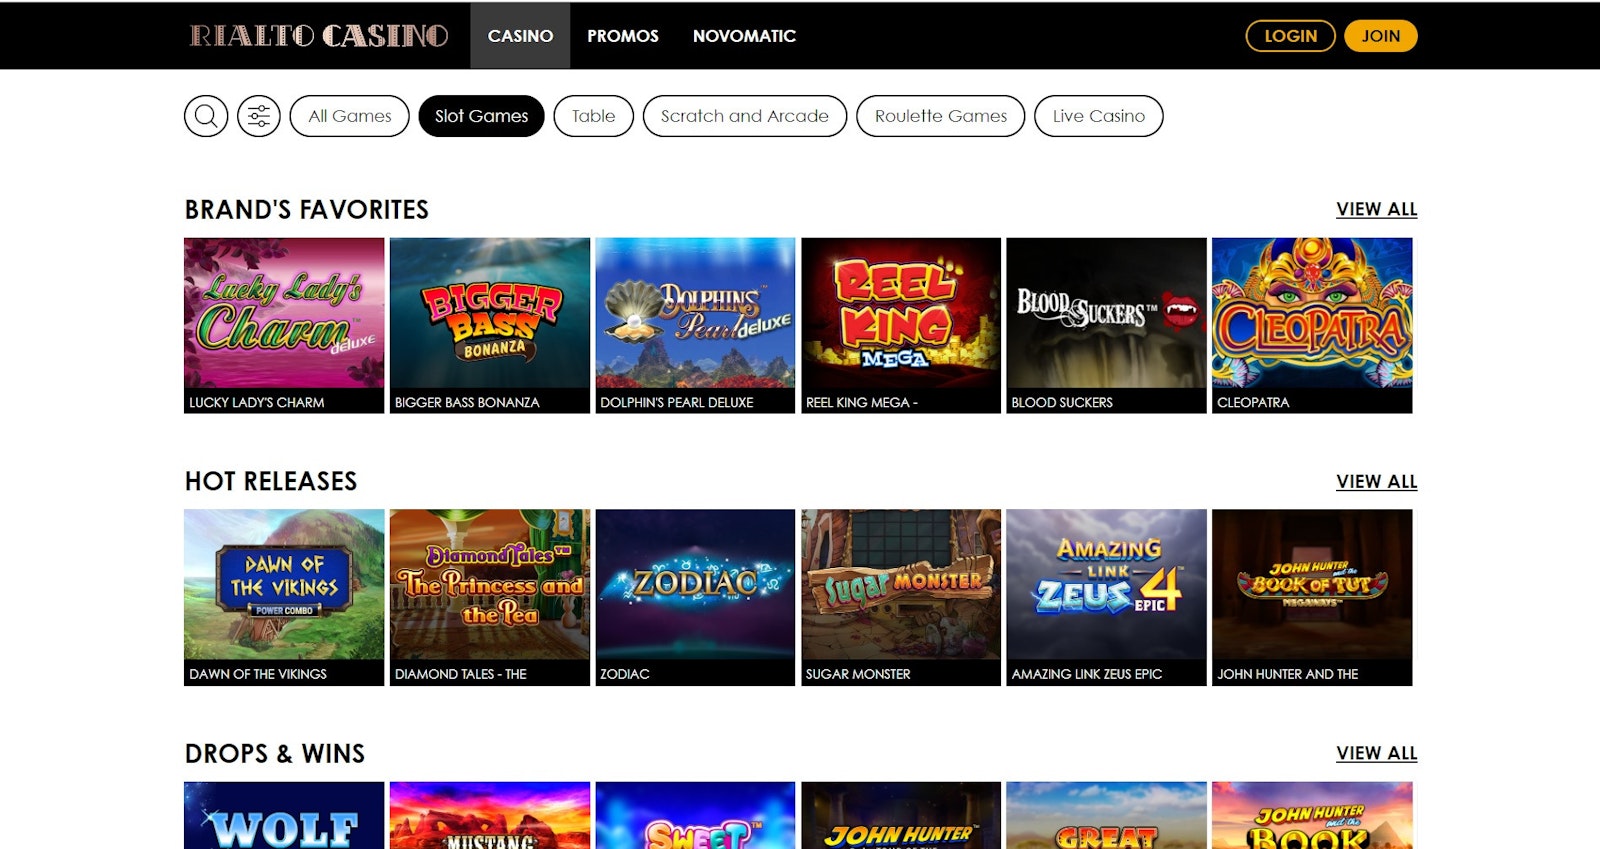Select the Table filter pill
Viewport: 1600px width, 849px height.
(x=593, y=116)
